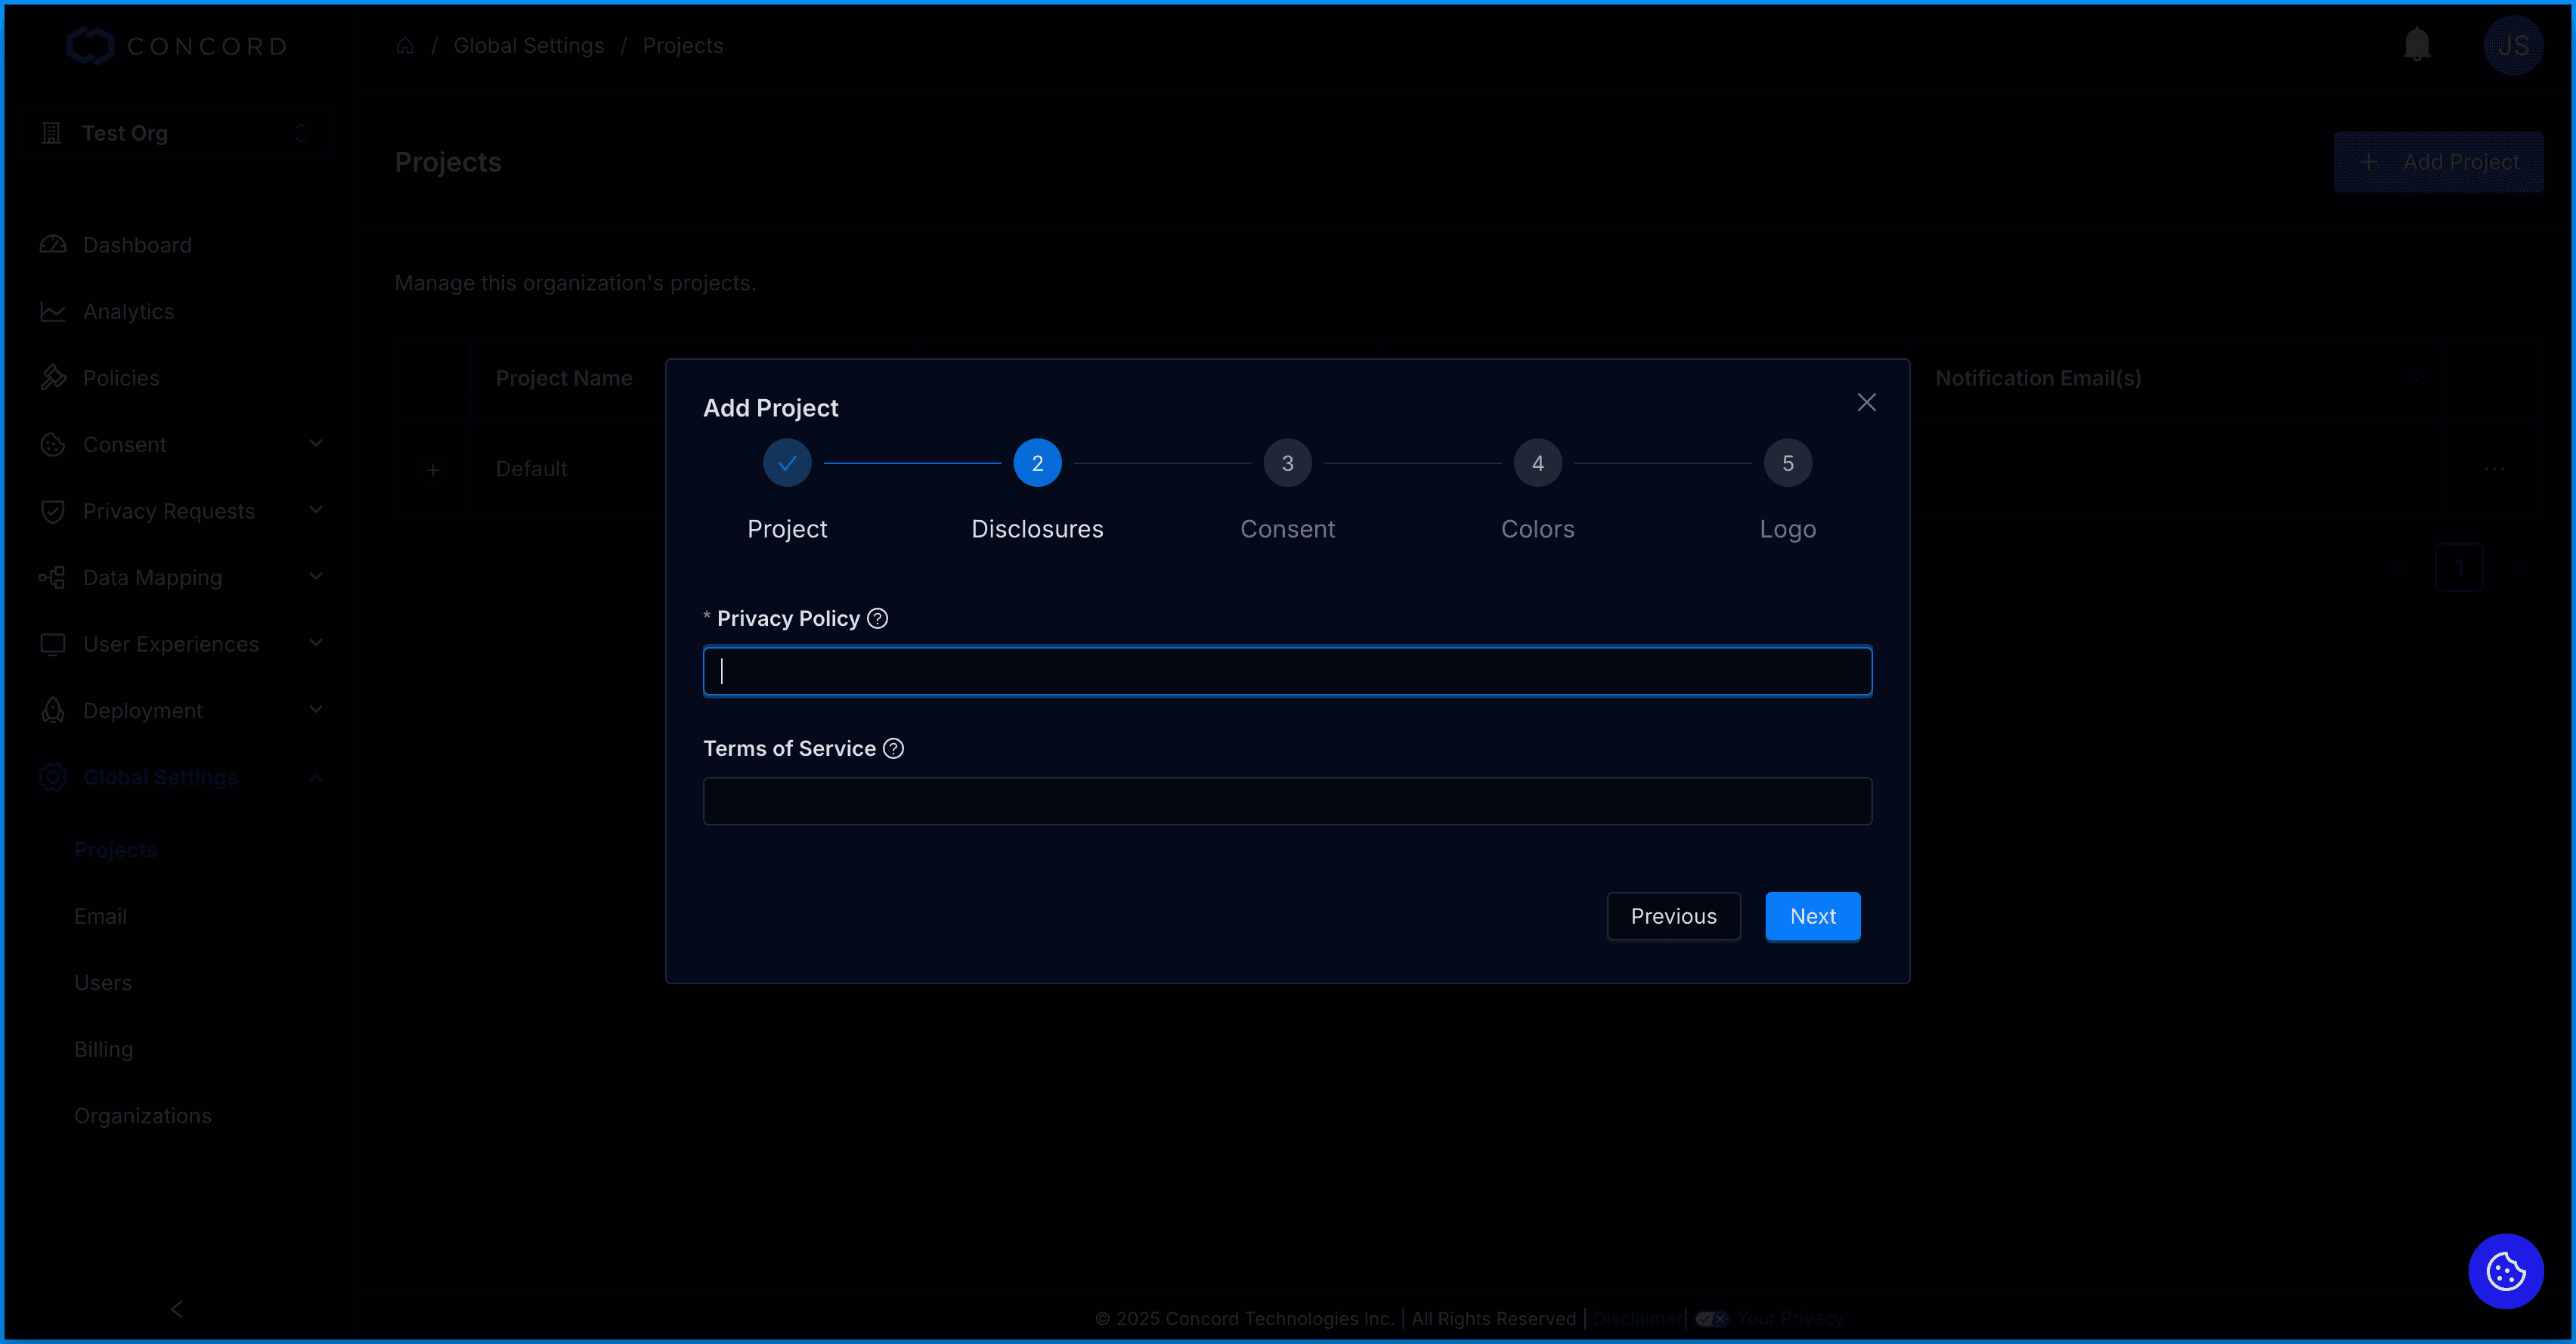Click the Privacy Policy help icon

877,619
